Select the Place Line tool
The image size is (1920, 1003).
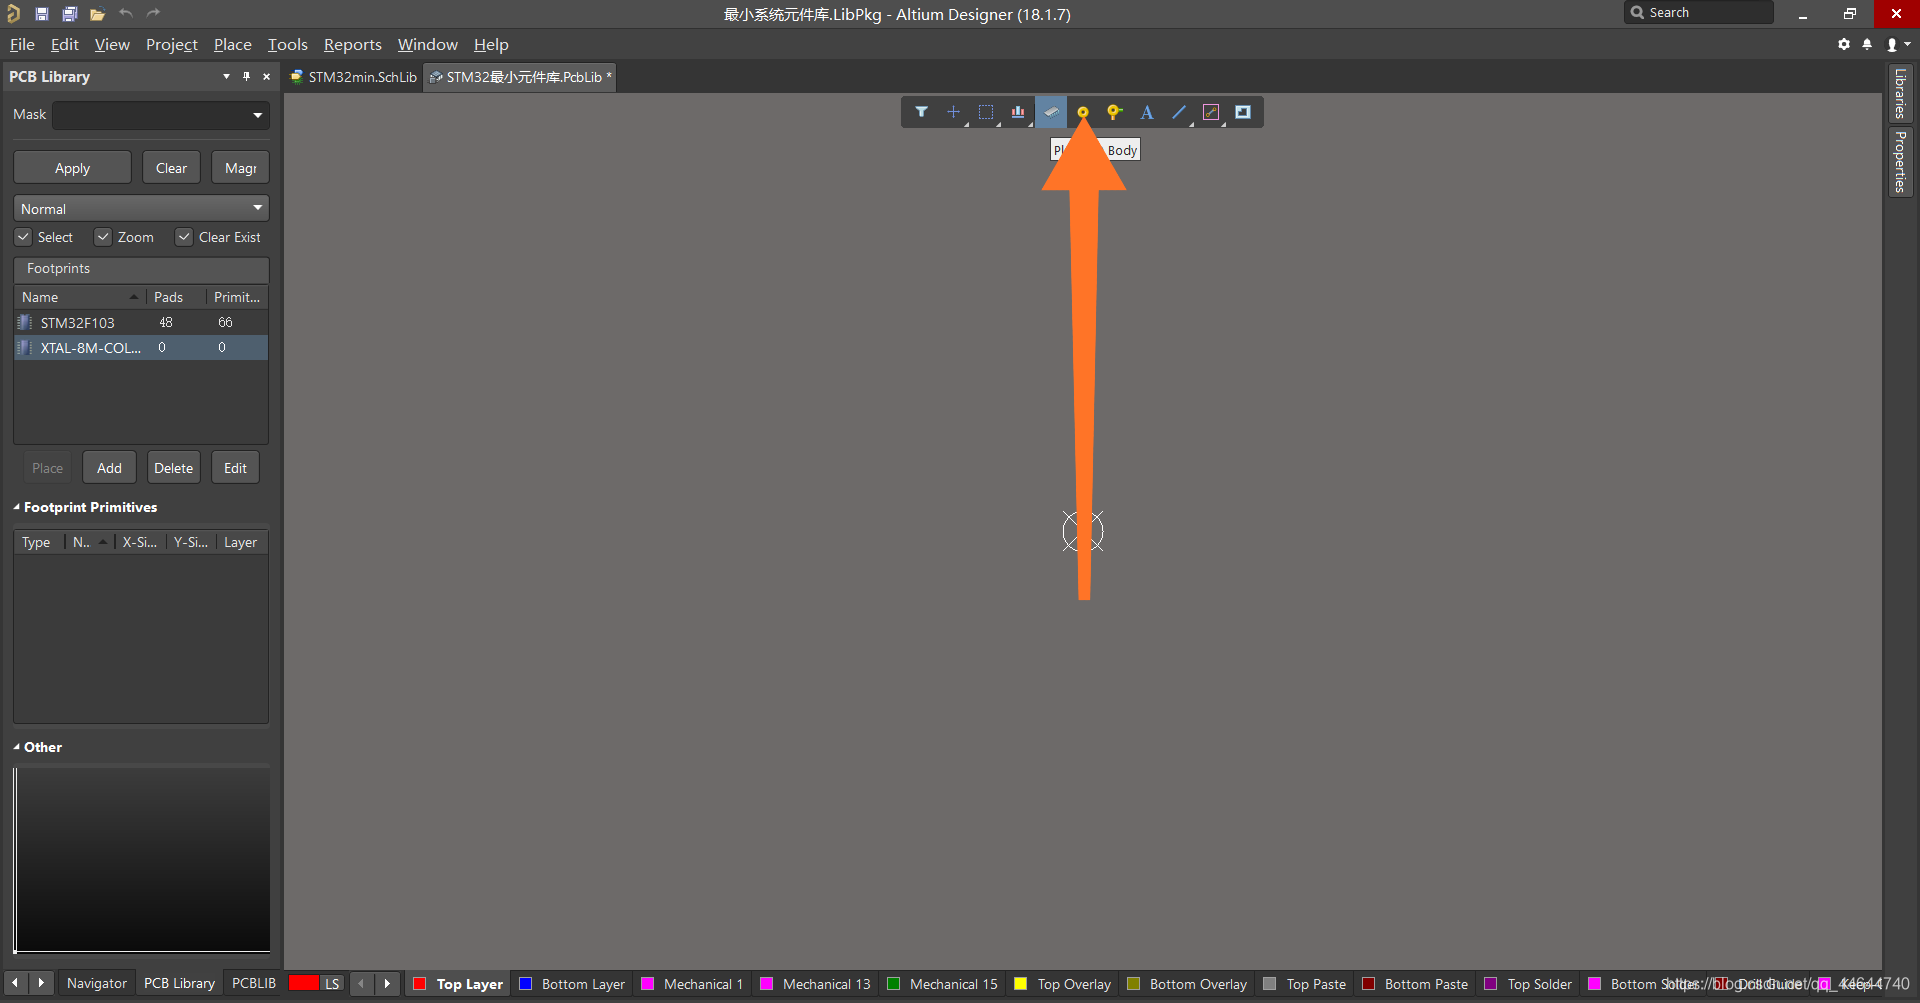(1179, 112)
